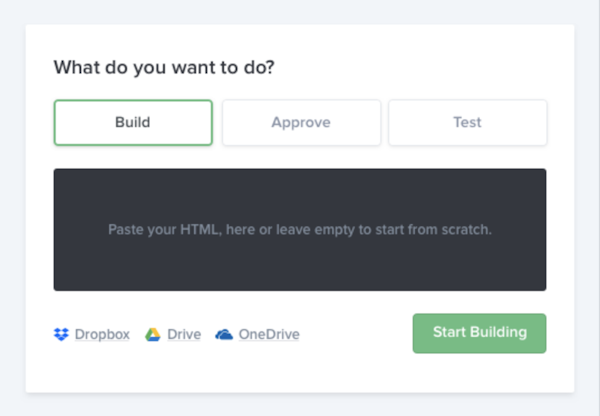Open the OneDrive import link

click(268, 334)
